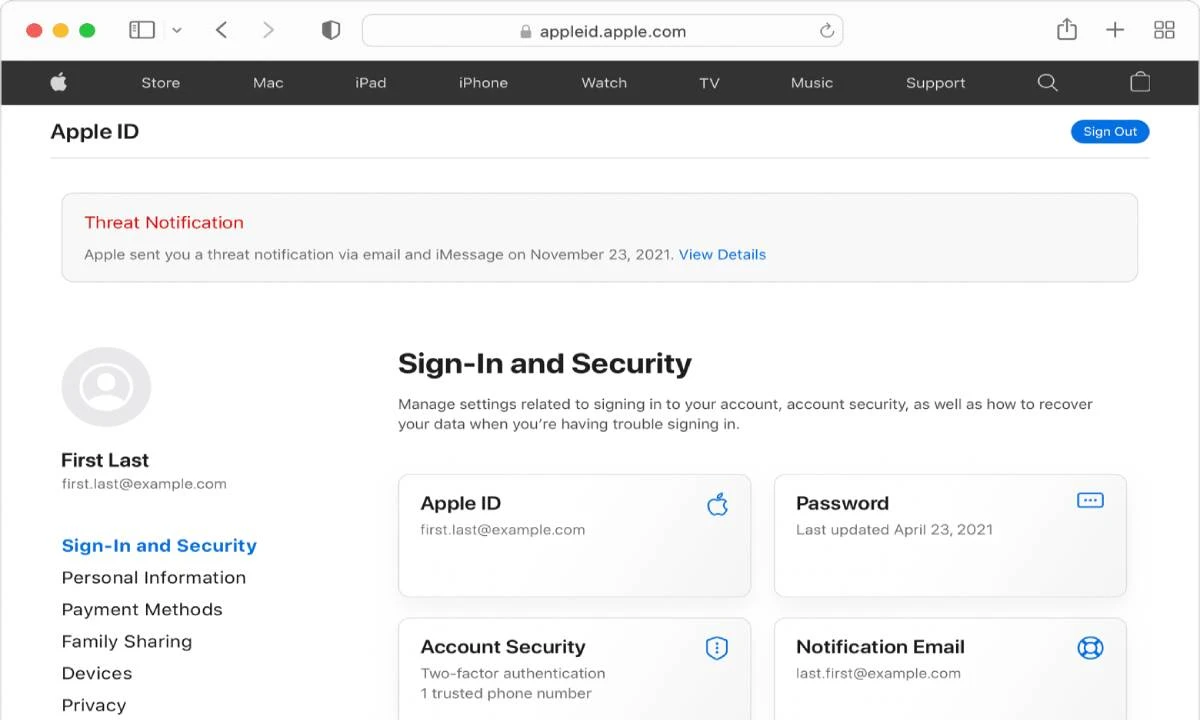Screen dimensions: 1200x720
Task: Click the First Last account name
Action: pos(105,460)
